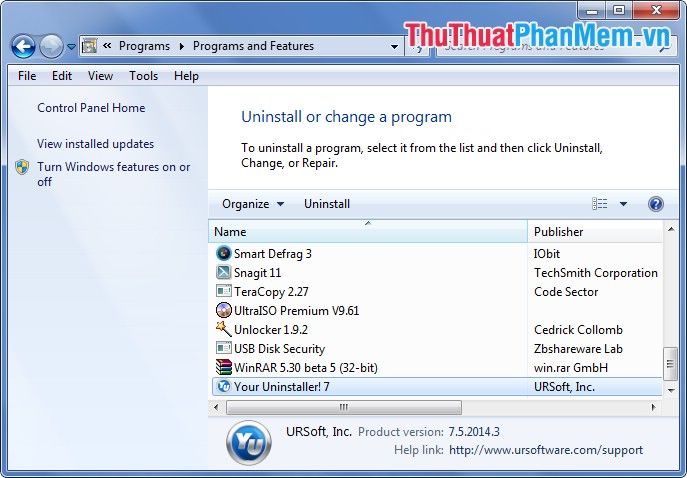Click the horizontal scrollbar right arrow

pyautogui.click(x=653, y=407)
